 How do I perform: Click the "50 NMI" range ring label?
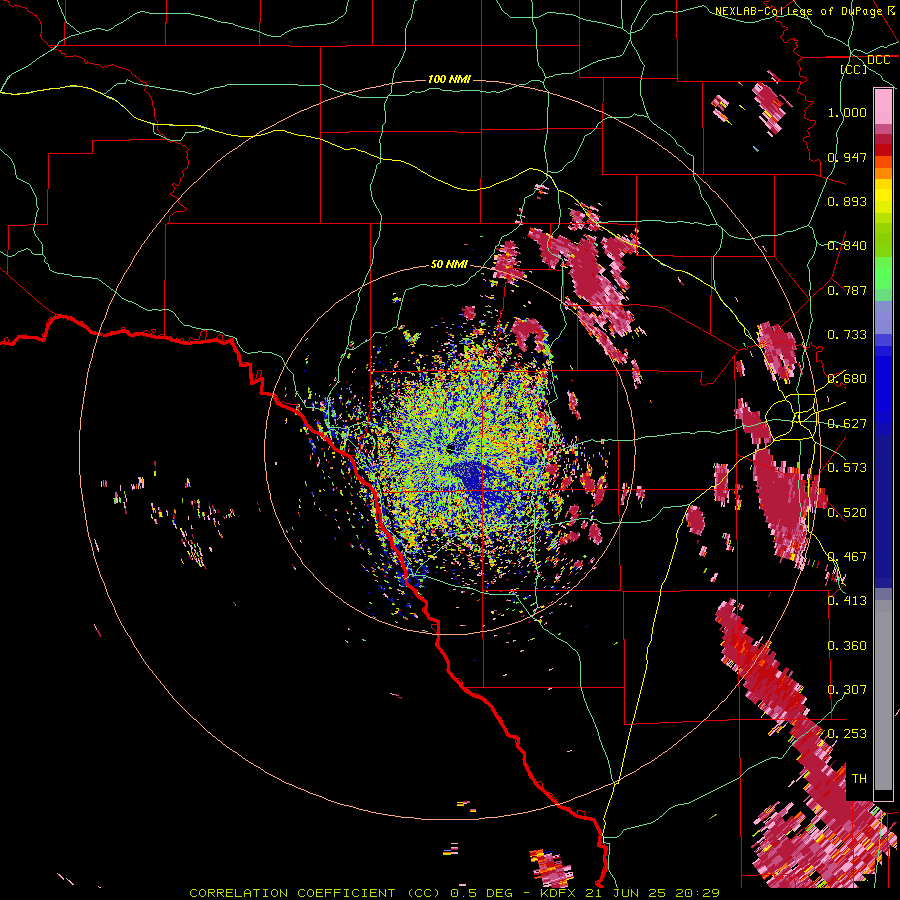[x=449, y=264]
